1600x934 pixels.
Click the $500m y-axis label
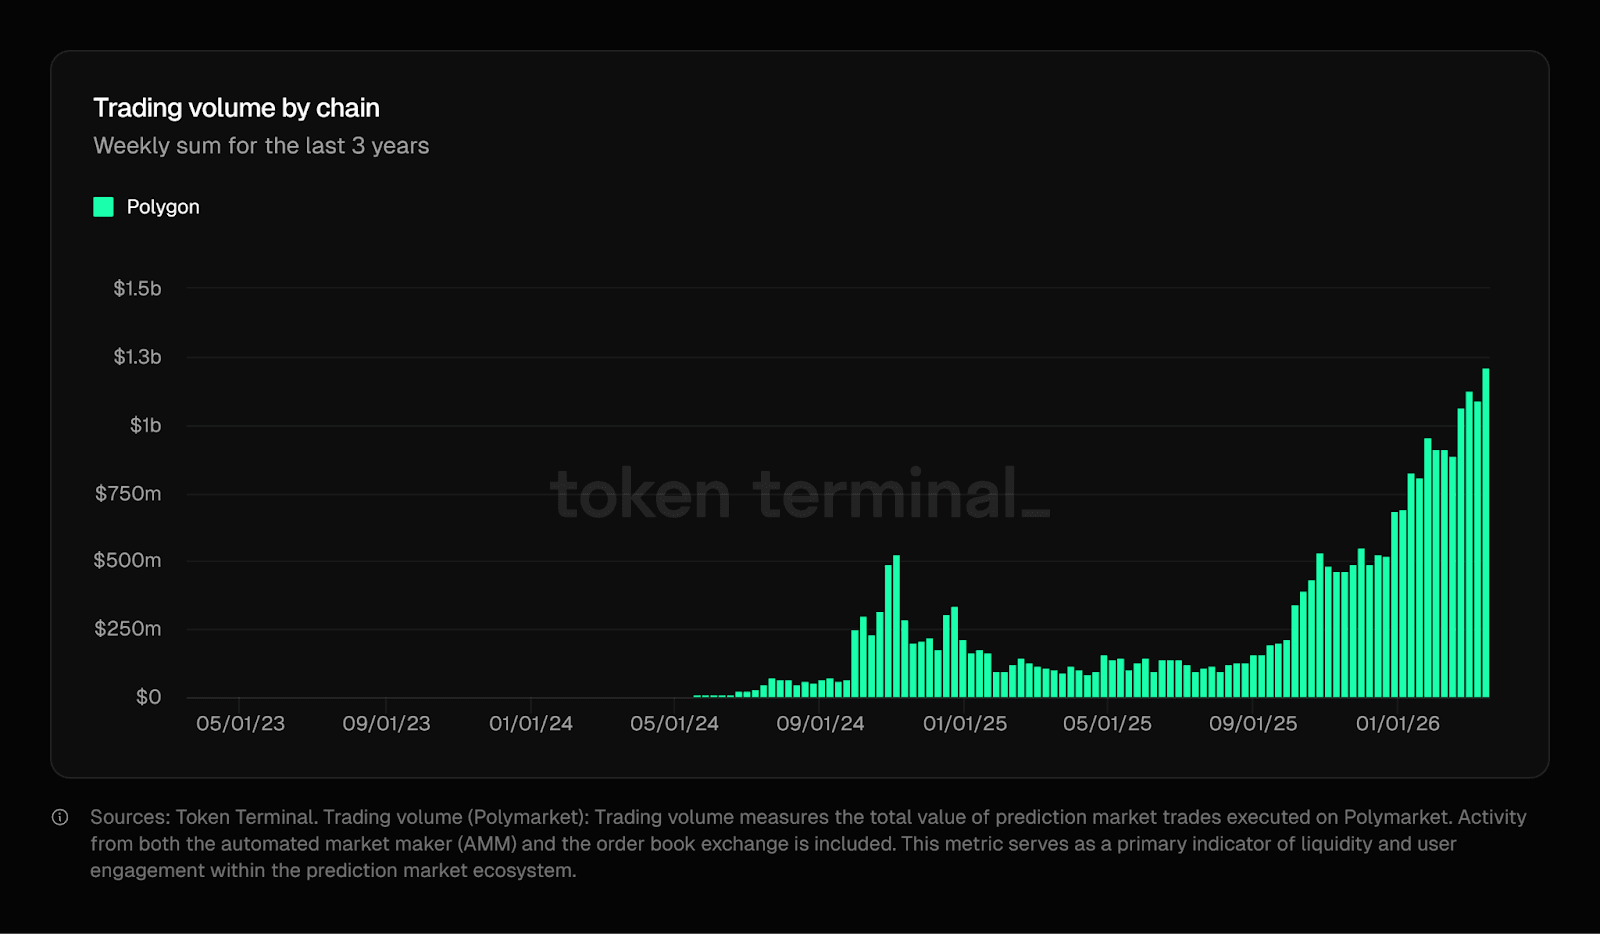tap(127, 560)
